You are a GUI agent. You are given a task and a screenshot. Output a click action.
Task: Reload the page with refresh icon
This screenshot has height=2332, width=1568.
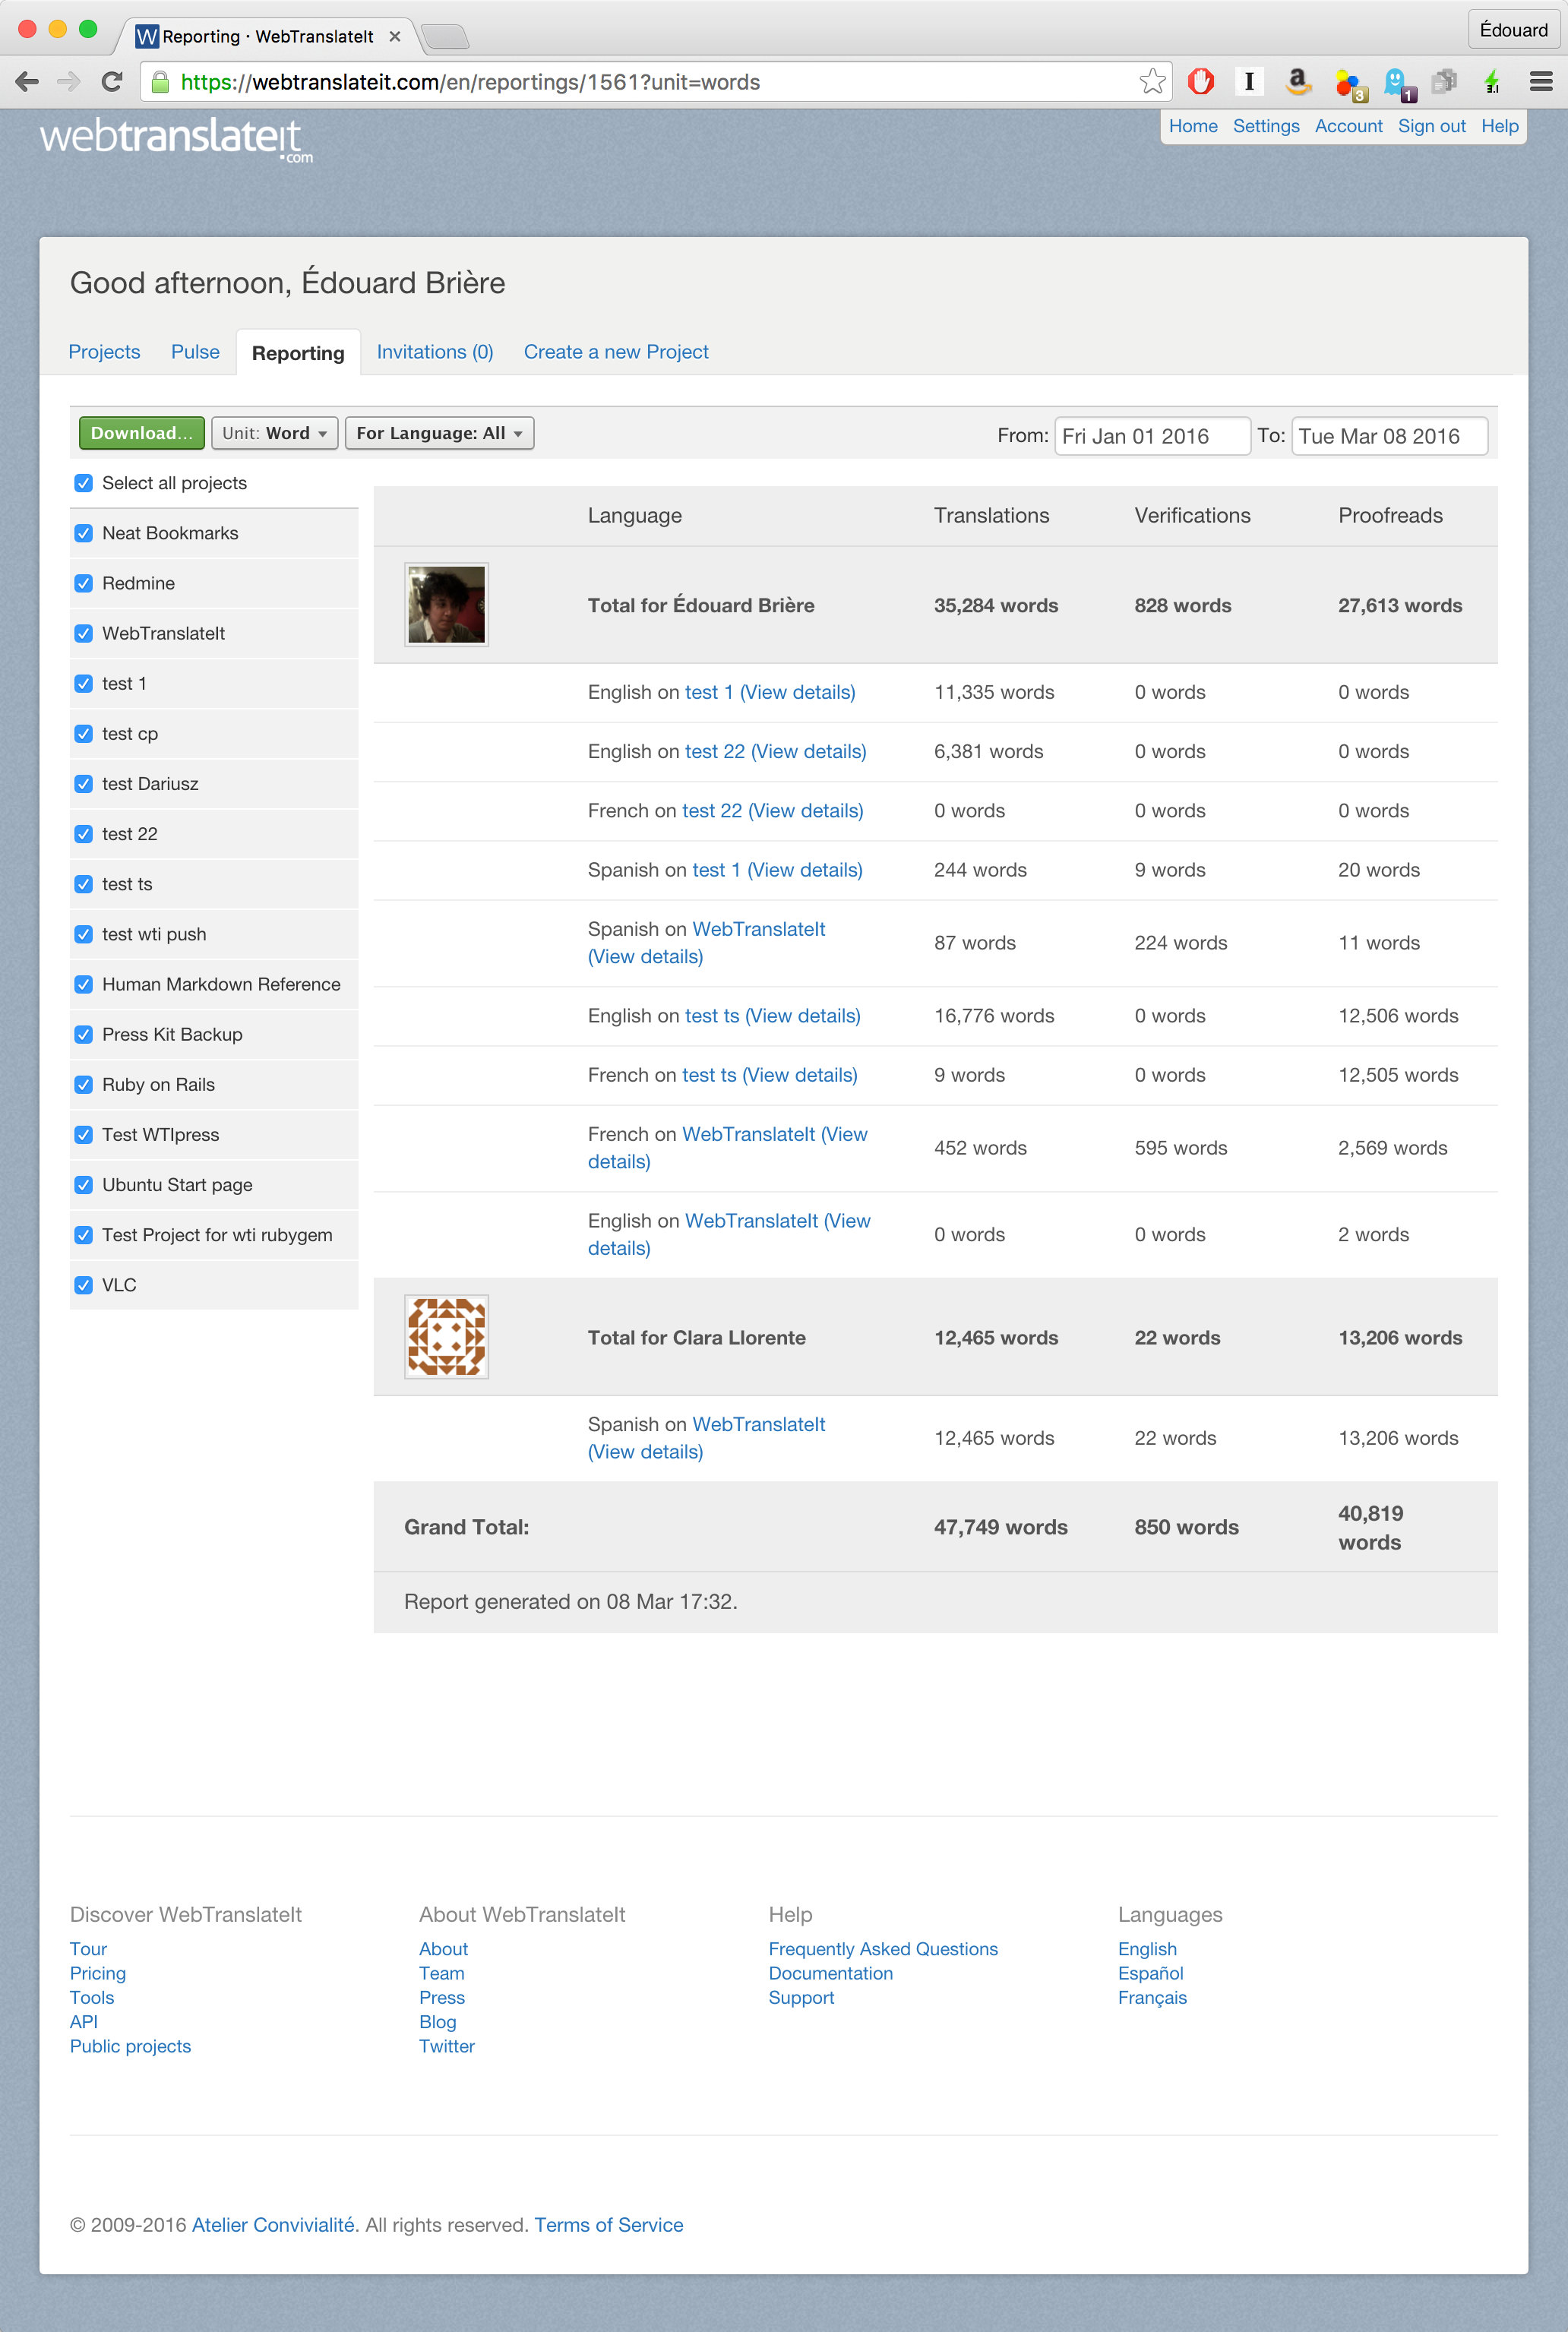[112, 82]
